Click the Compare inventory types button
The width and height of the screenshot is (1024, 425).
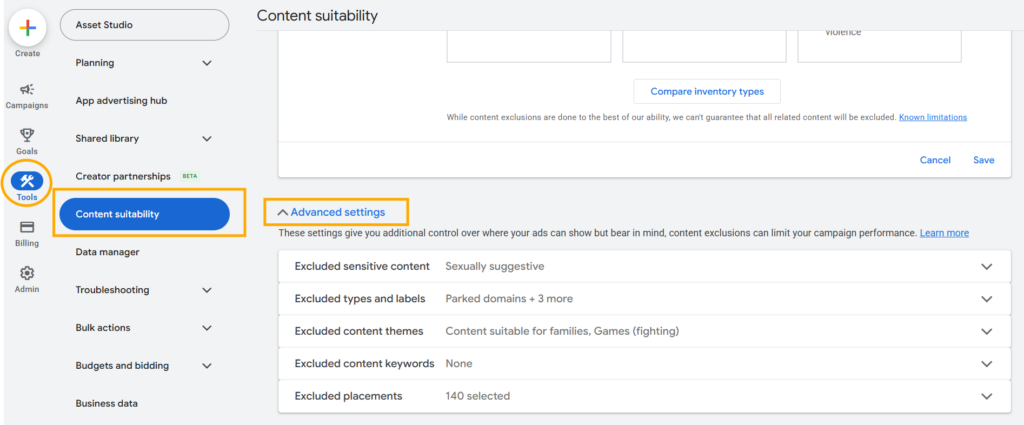(x=707, y=92)
